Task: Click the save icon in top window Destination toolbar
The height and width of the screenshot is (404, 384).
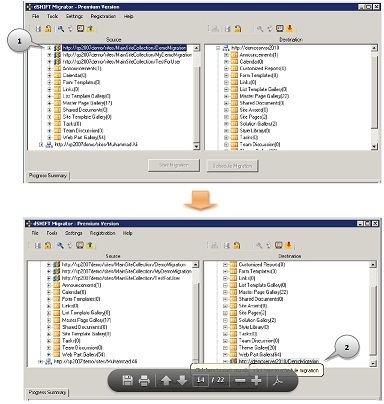Action: point(228,29)
